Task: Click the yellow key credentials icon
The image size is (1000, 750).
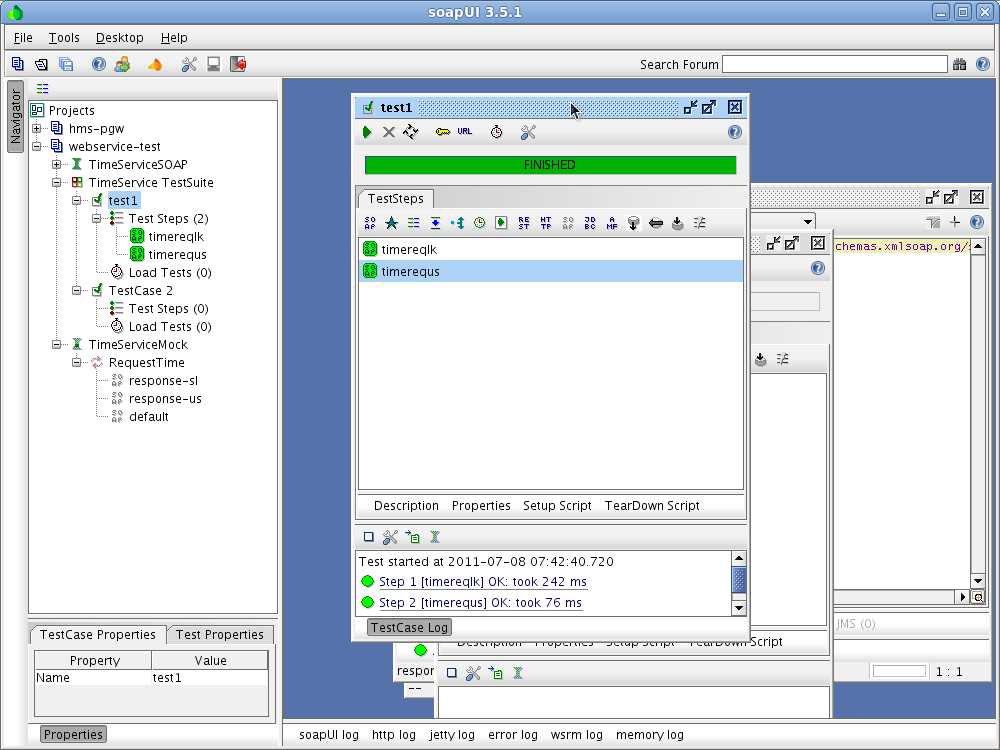Action: (443, 132)
